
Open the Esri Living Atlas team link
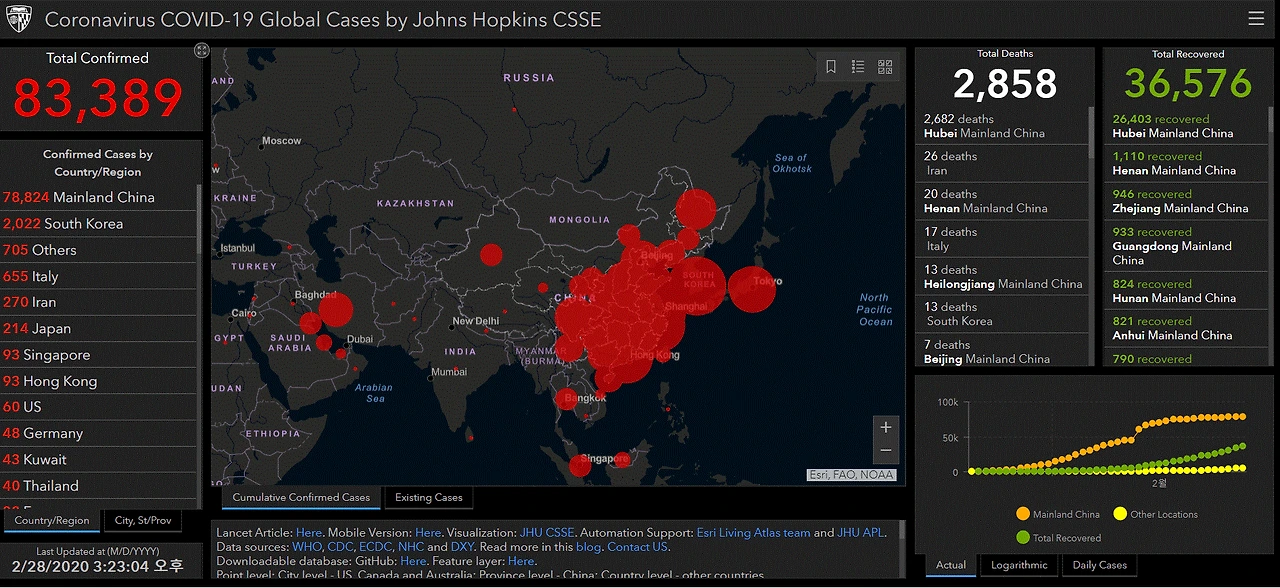coord(753,533)
